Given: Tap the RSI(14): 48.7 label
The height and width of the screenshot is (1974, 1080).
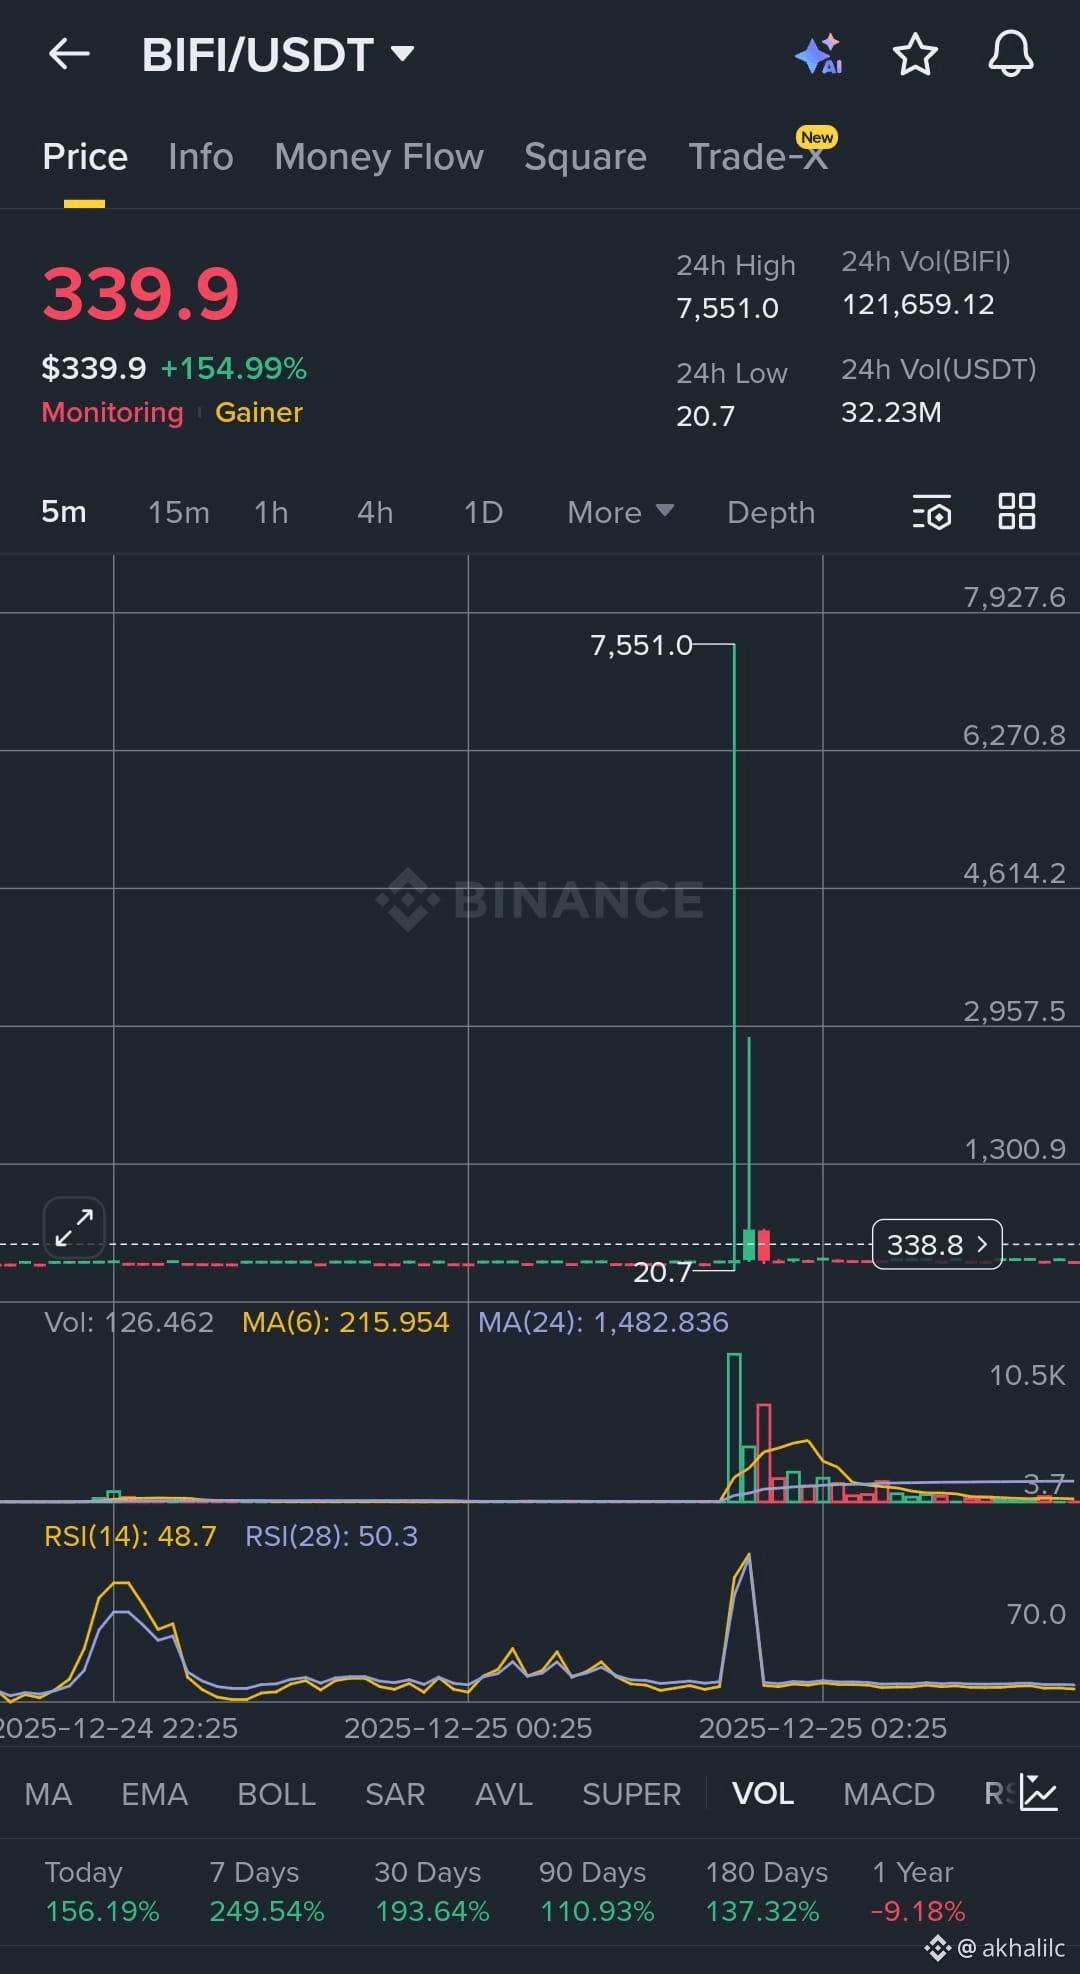Looking at the screenshot, I should click(x=130, y=1536).
